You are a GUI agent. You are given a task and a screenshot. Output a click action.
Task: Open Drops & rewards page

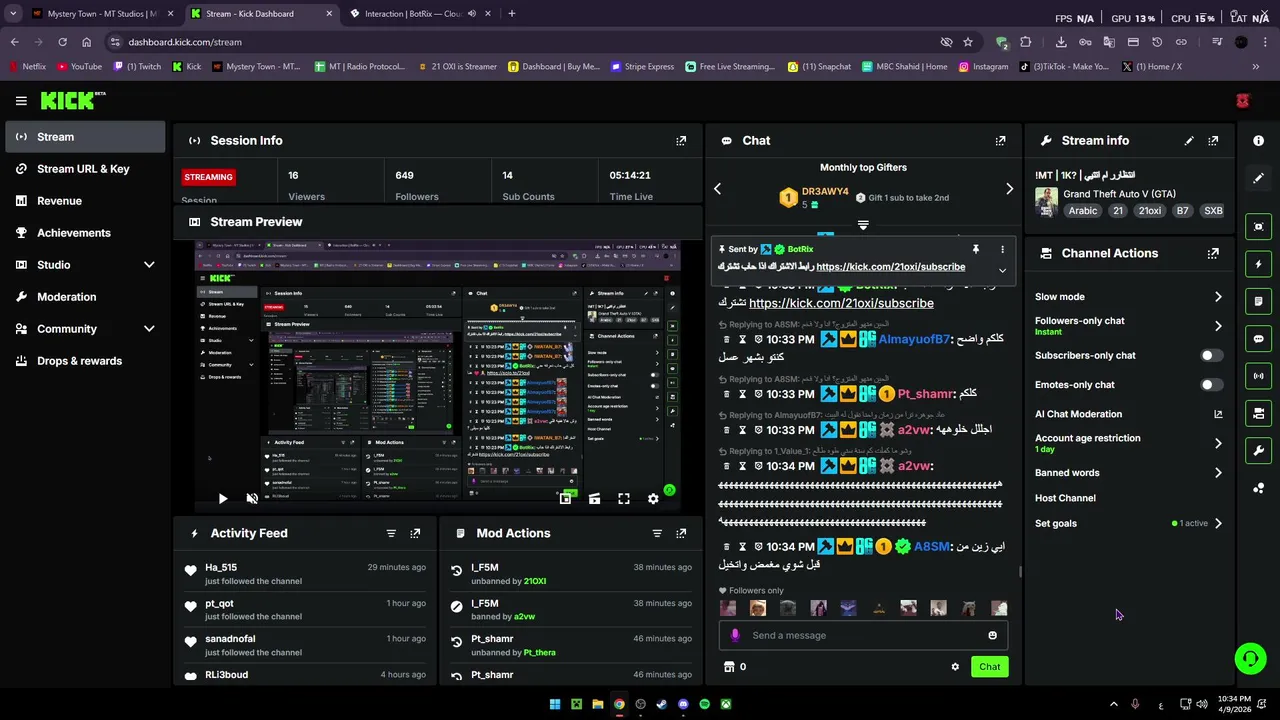(86, 361)
